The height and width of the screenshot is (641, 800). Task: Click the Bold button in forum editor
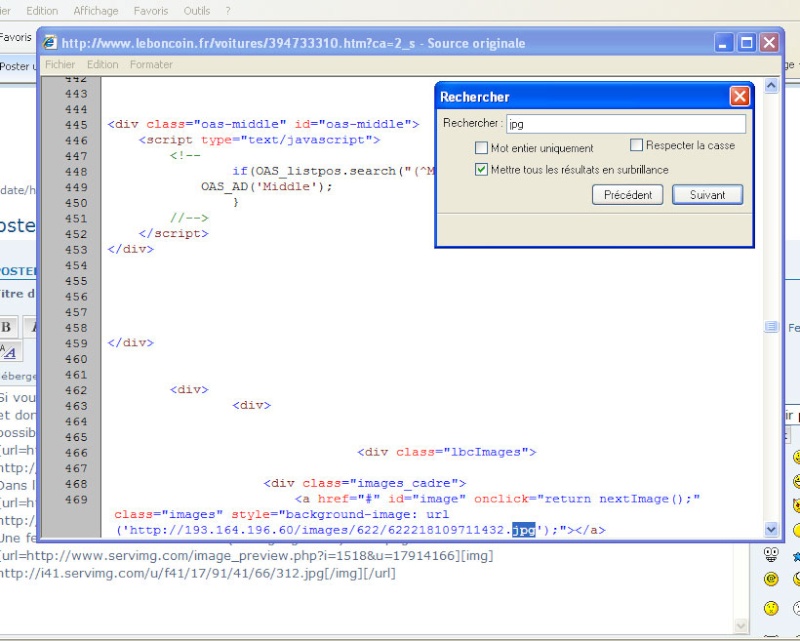pyautogui.click(x=7, y=327)
